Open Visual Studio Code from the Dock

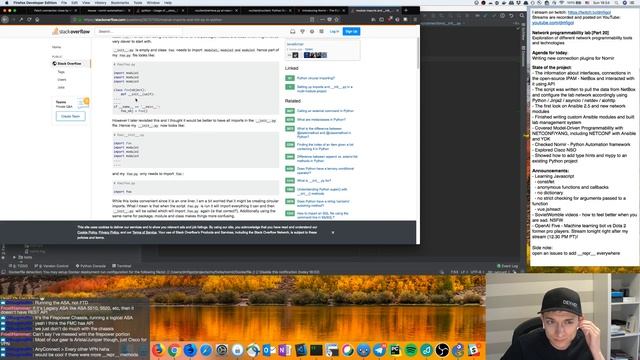[301, 350]
